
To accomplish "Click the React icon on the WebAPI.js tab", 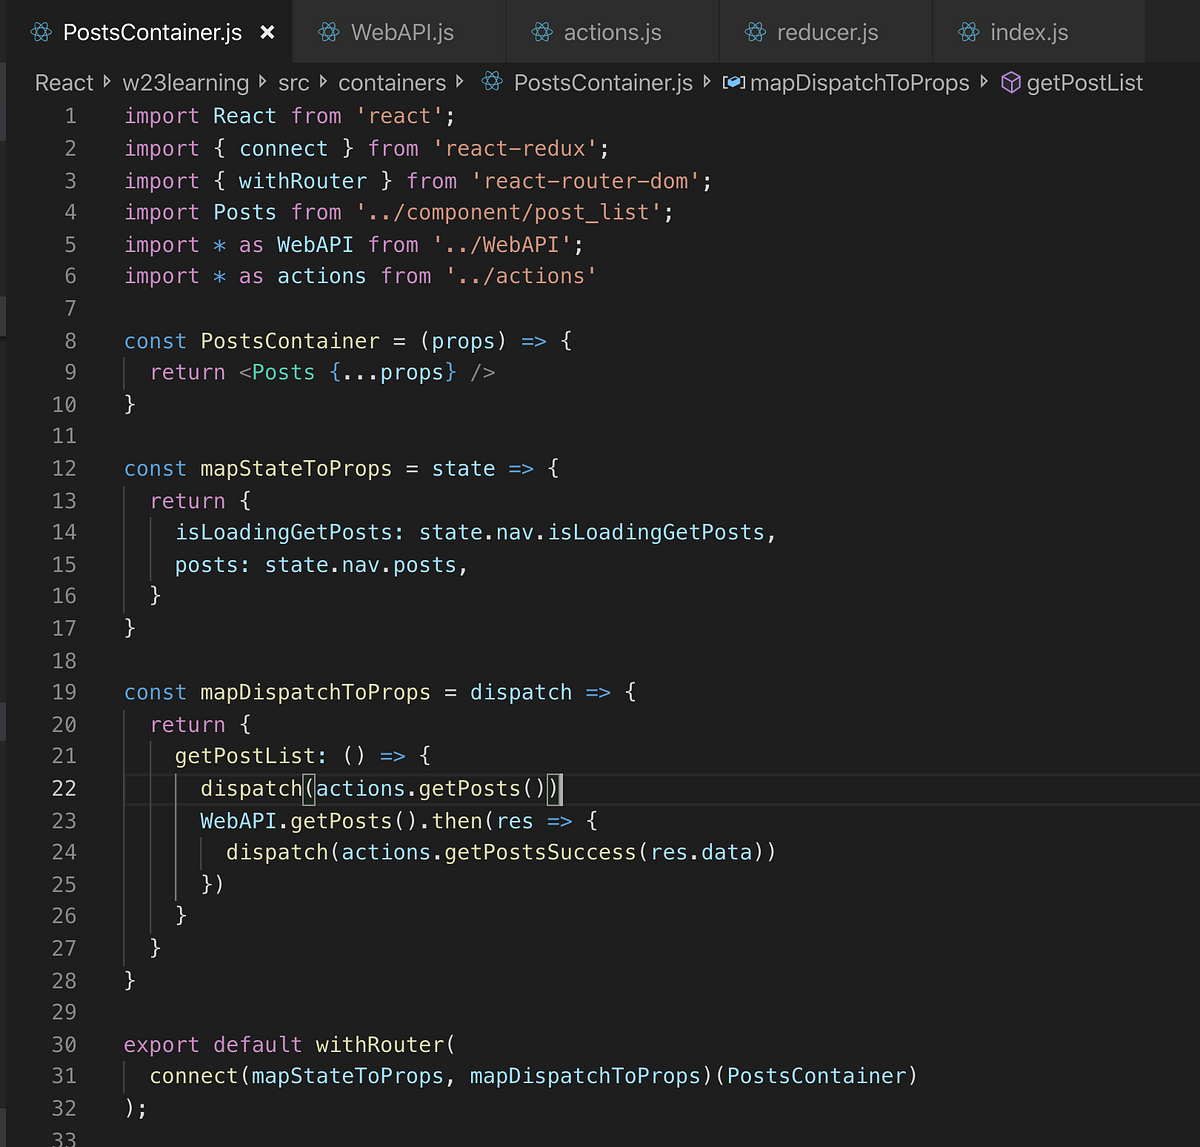I will tap(328, 31).
